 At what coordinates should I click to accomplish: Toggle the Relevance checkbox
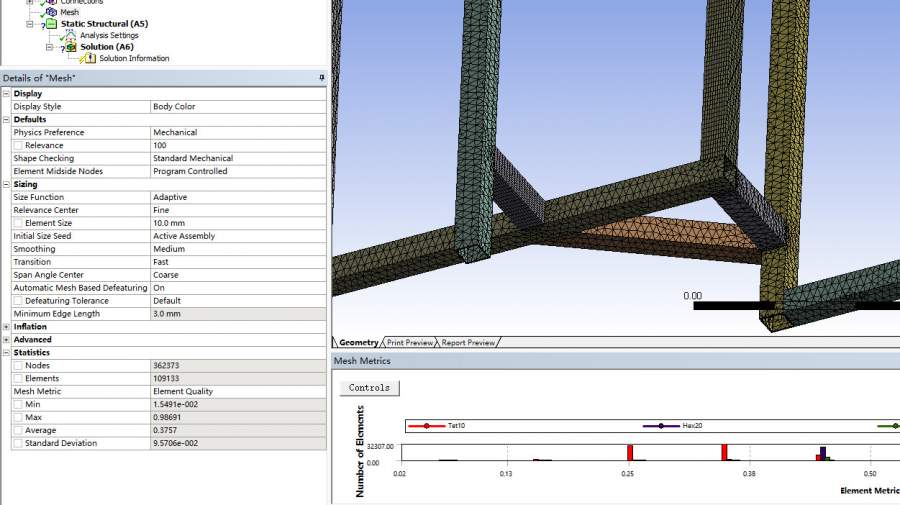point(18,145)
